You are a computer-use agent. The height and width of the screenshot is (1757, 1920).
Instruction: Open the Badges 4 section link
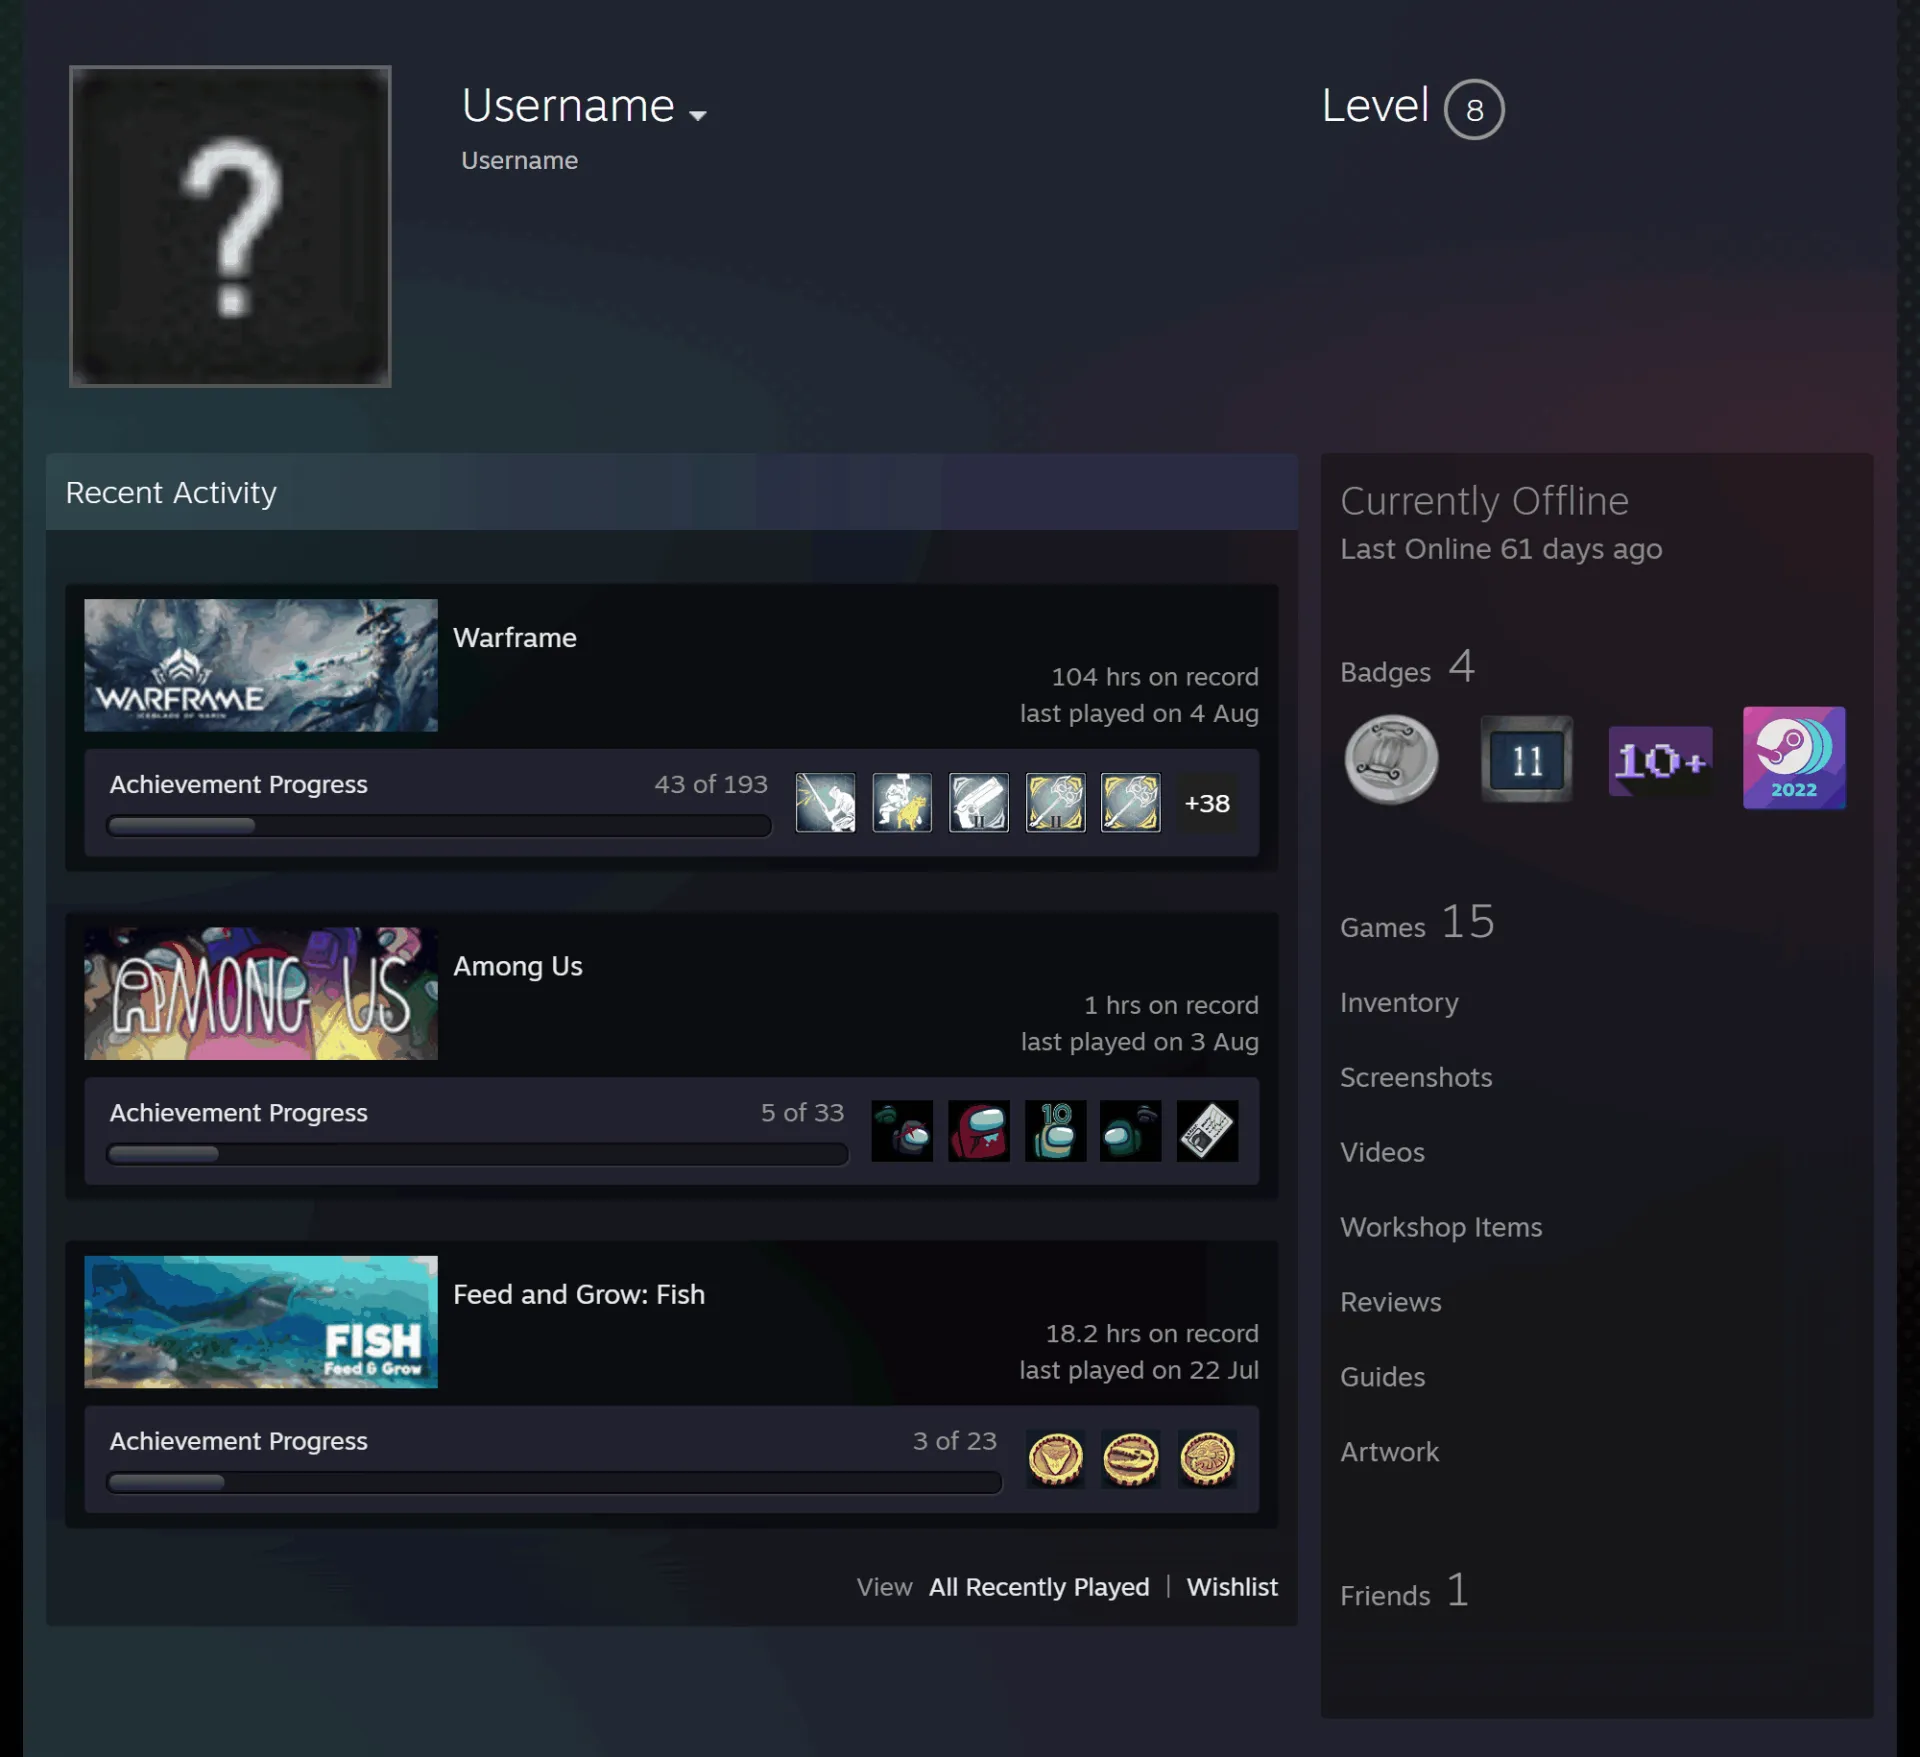[1408, 668]
